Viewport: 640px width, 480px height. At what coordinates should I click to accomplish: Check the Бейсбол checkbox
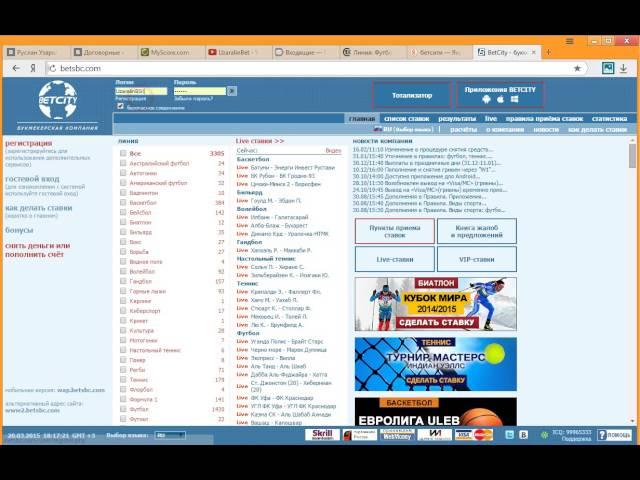pos(123,212)
